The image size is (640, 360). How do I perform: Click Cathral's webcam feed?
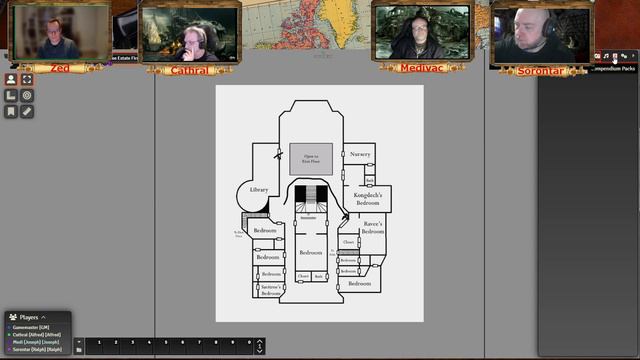(x=190, y=35)
